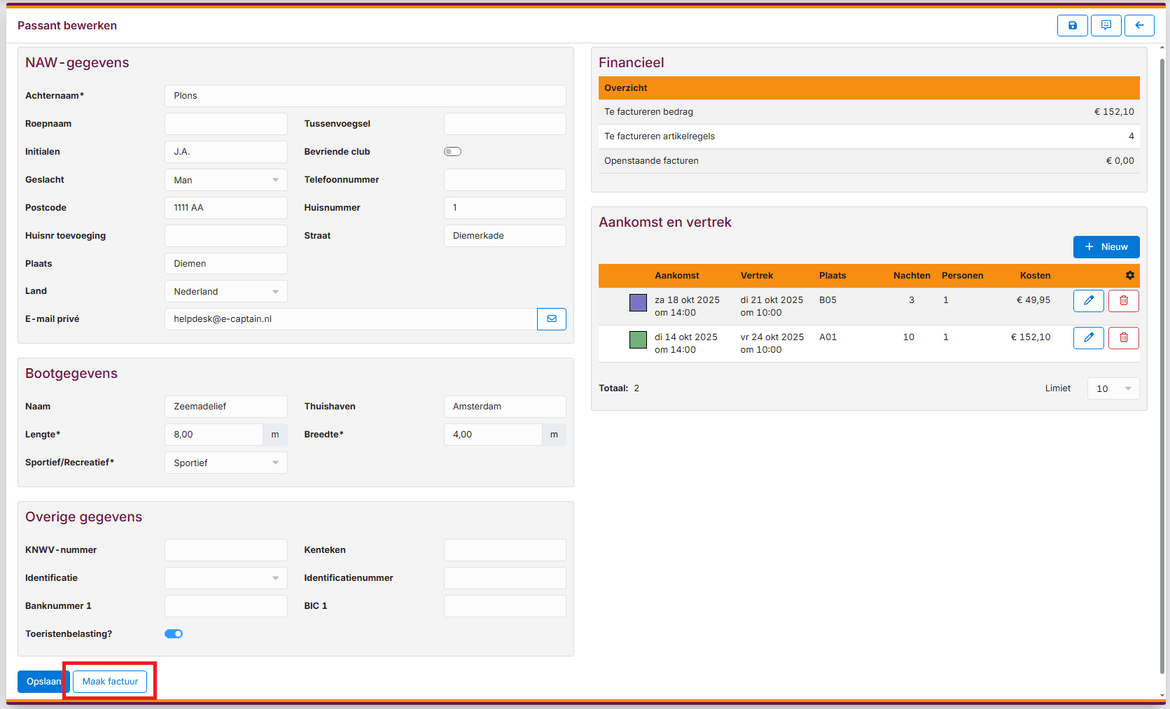
Task: Click the purple color swatch in the booking row
Action: (637, 300)
